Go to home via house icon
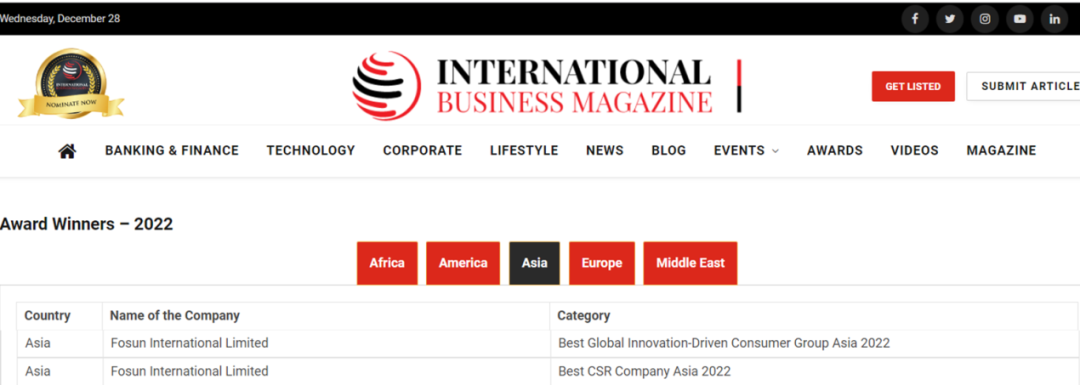This screenshot has height=385, width=1080. point(67,151)
